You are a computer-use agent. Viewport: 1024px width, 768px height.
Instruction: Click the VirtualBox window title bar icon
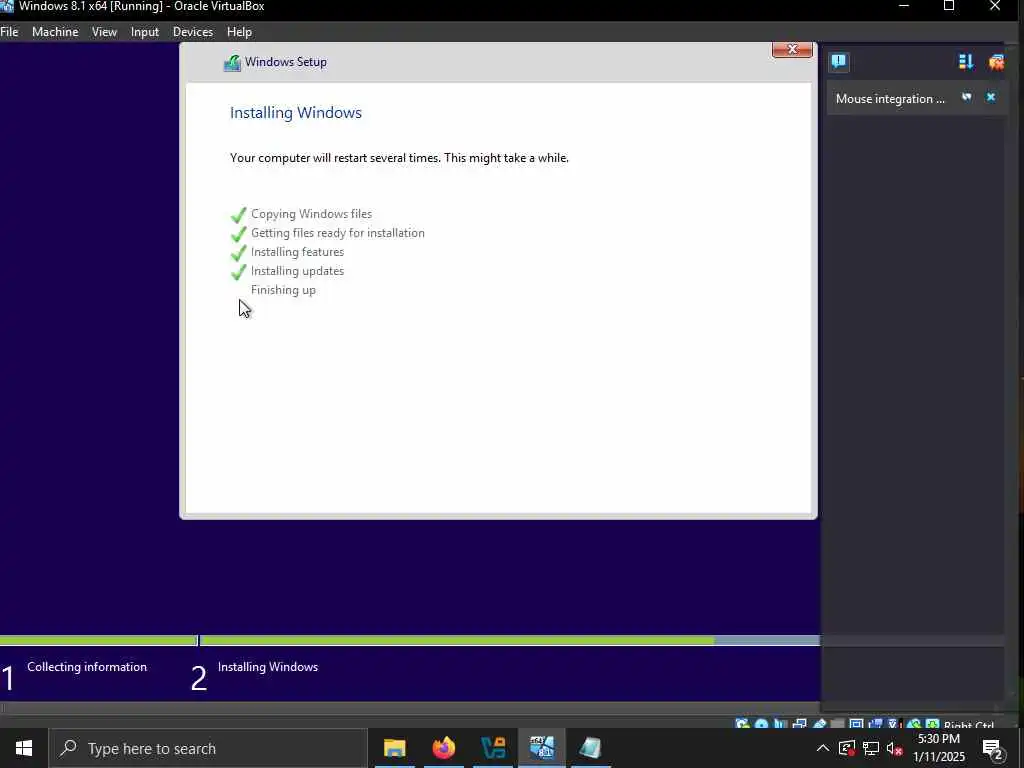[7, 7]
